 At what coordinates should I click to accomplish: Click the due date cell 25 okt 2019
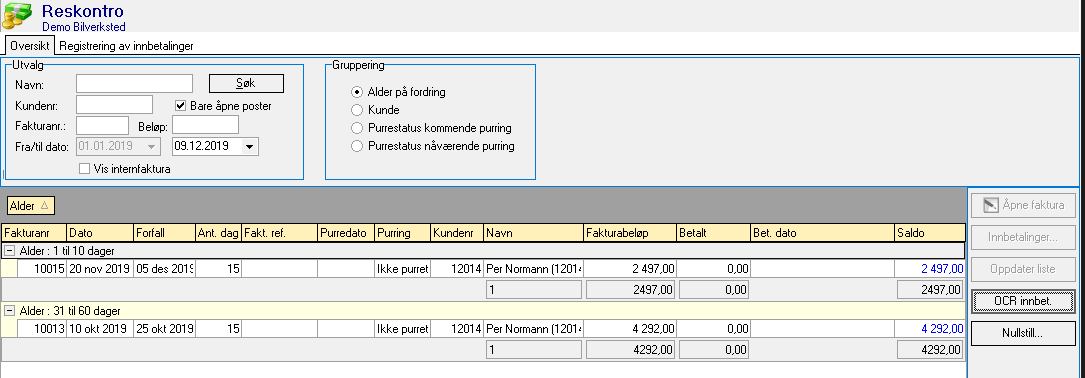[x=164, y=329]
